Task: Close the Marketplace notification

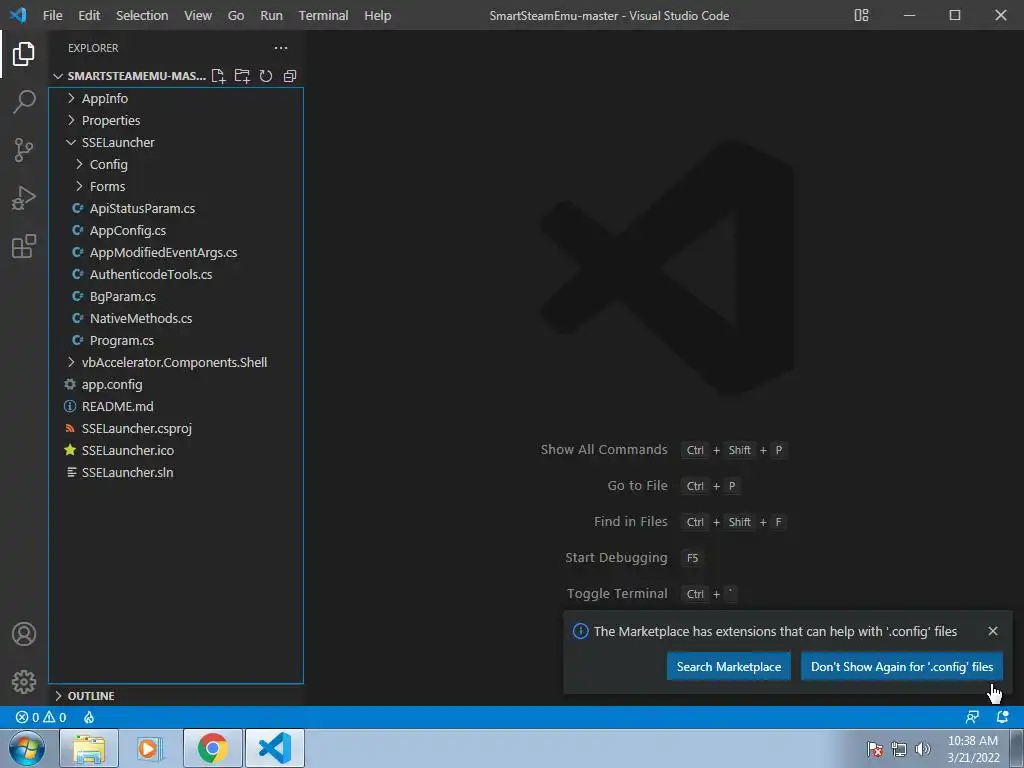Action: tap(993, 631)
